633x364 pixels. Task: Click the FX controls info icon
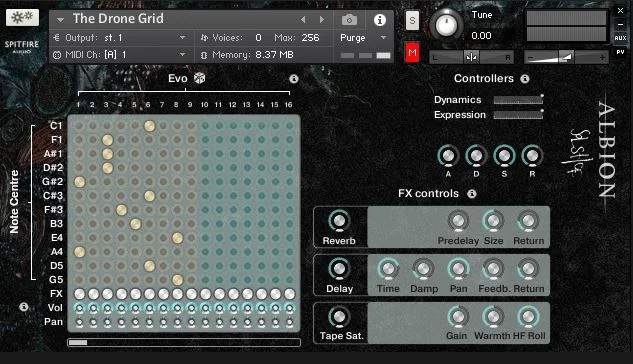tap(472, 194)
